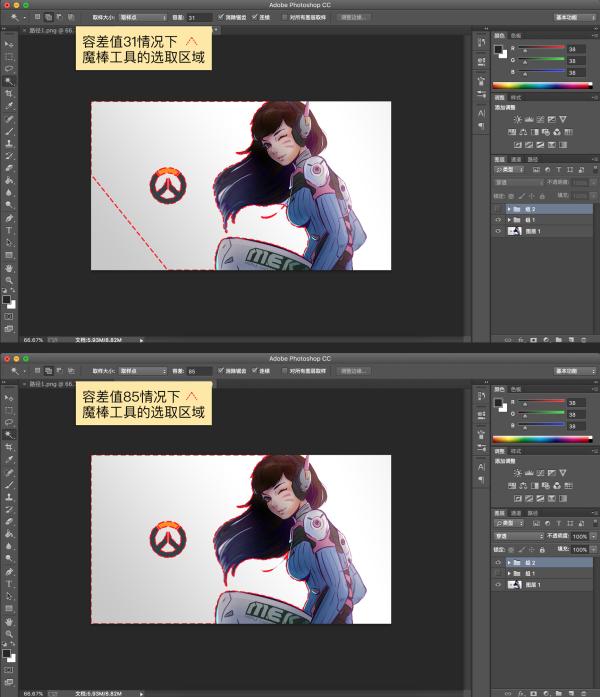Select the Eyedropper tool in the upper window
The width and height of the screenshot is (600, 697).
8,106
